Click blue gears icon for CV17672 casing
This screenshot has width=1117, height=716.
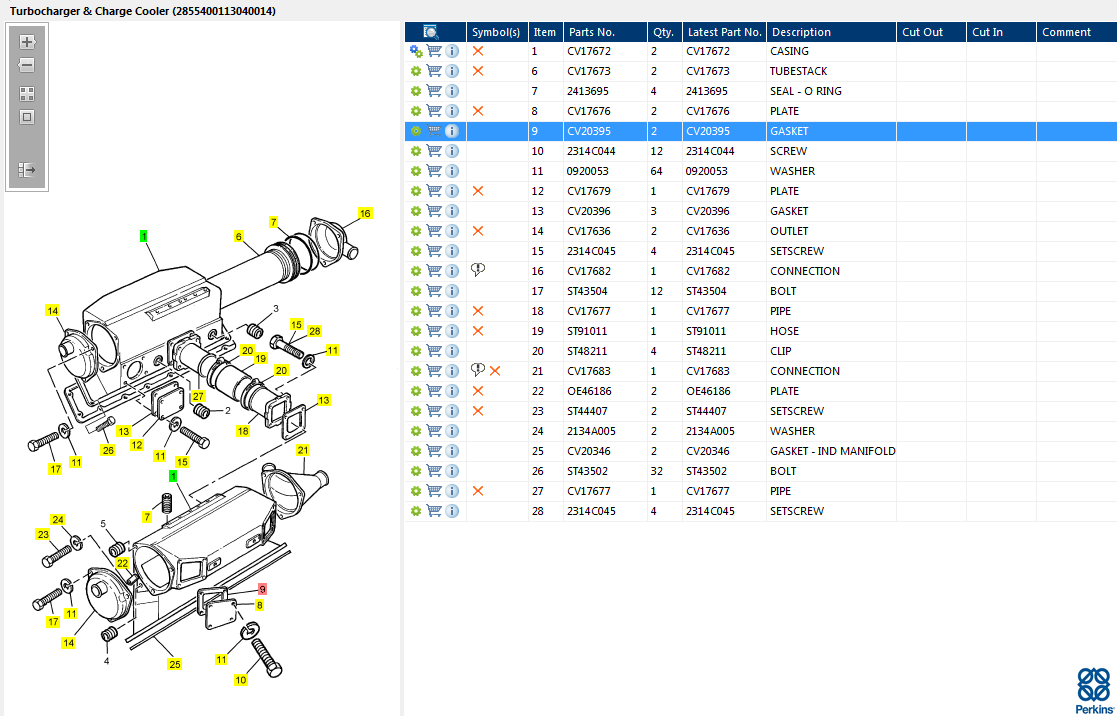(x=416, y=51)
